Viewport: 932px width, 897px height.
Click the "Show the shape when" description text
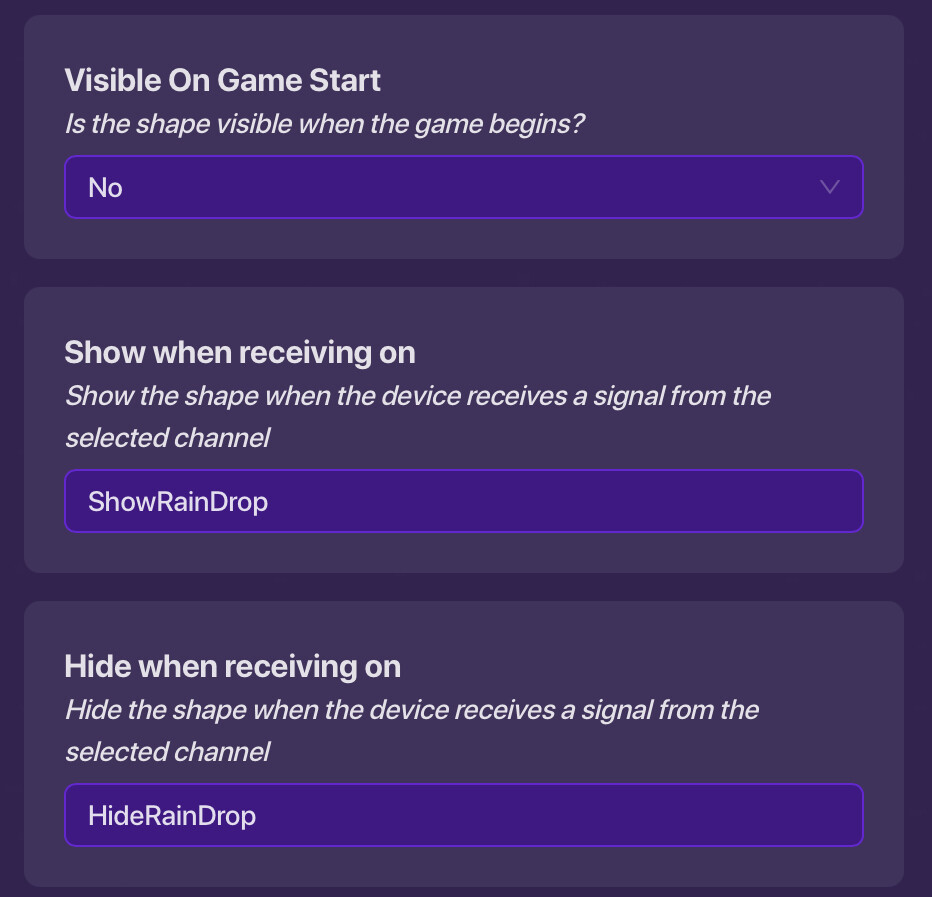(x=417, y=396)
